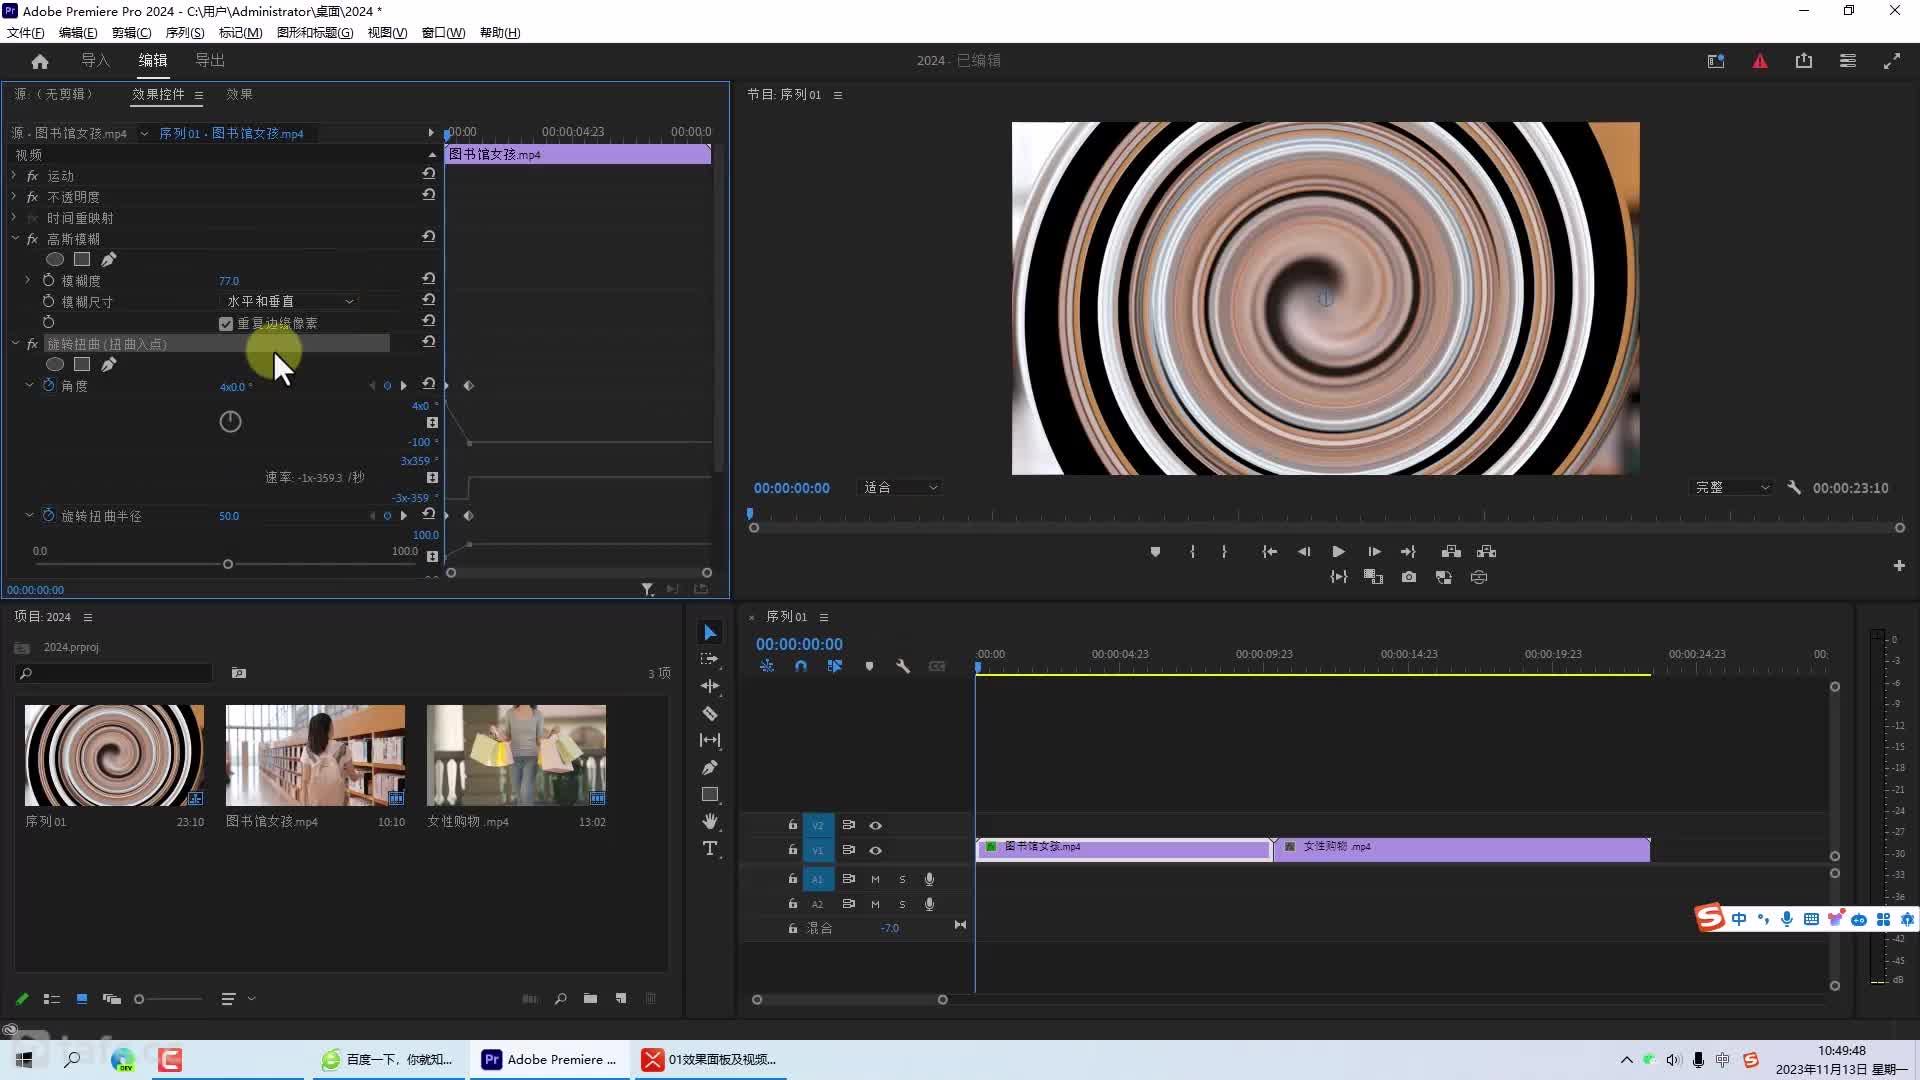Click the Lift button
Viewport: 1920px width, 1080px height.
1451,552
